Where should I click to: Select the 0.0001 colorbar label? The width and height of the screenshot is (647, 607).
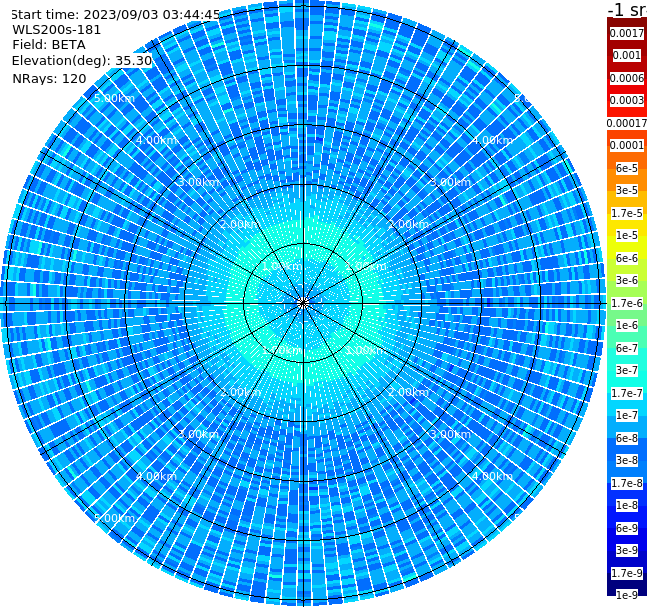(x=627, y=145)
